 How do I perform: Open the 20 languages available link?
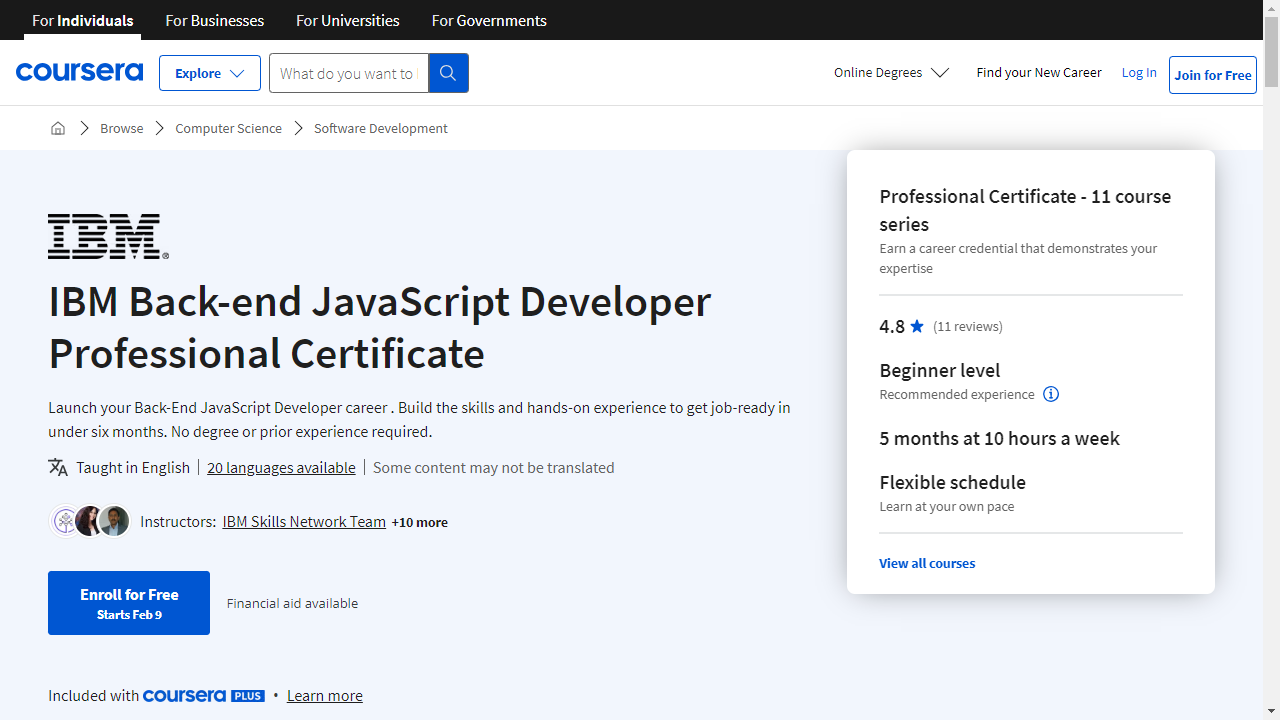tap(281, 468)
